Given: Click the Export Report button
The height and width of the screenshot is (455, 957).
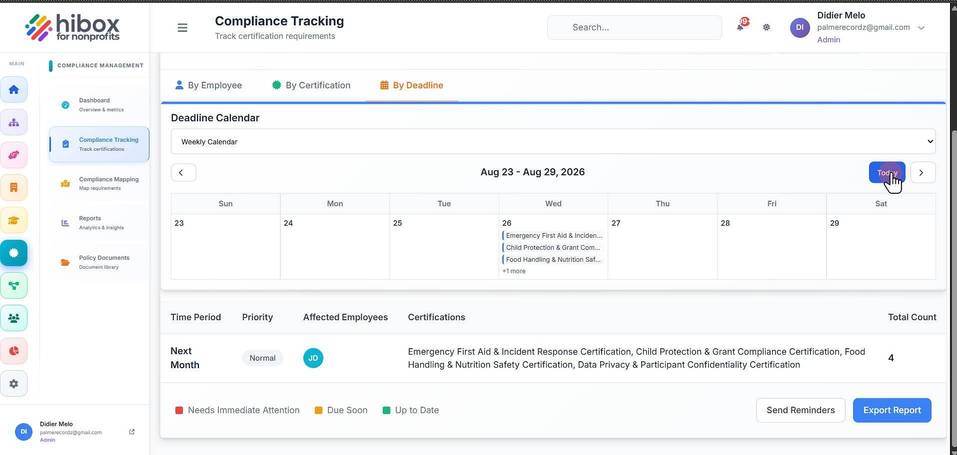Looking at the screenshot, I should click(x=892, y=410).
